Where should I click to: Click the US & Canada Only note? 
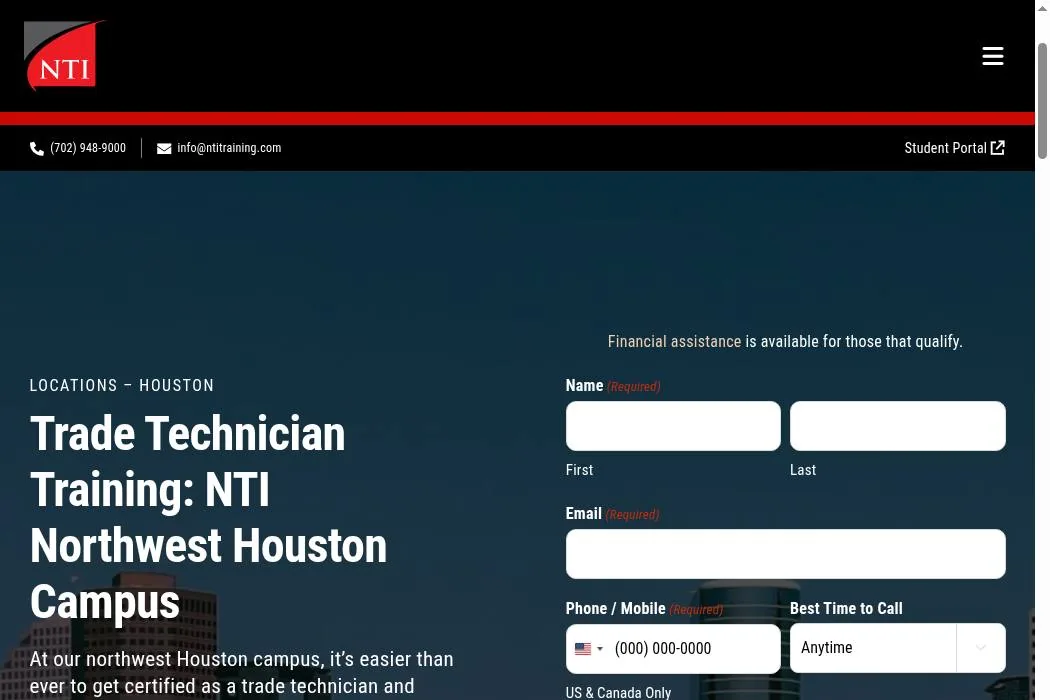click(618, 692)
